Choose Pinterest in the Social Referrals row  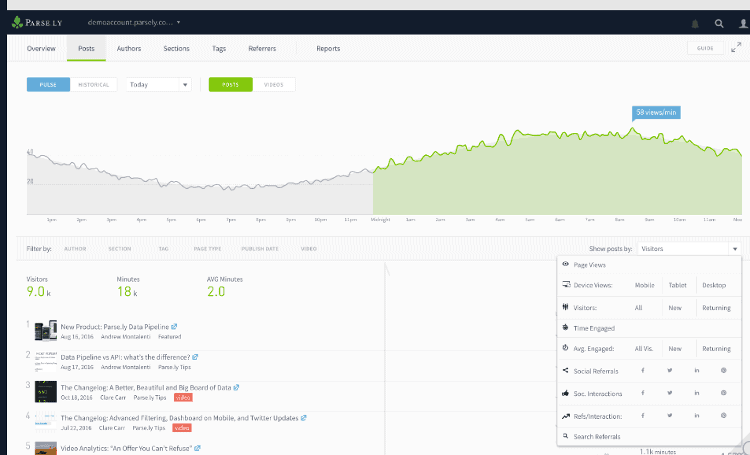click(x=724, y=370)
